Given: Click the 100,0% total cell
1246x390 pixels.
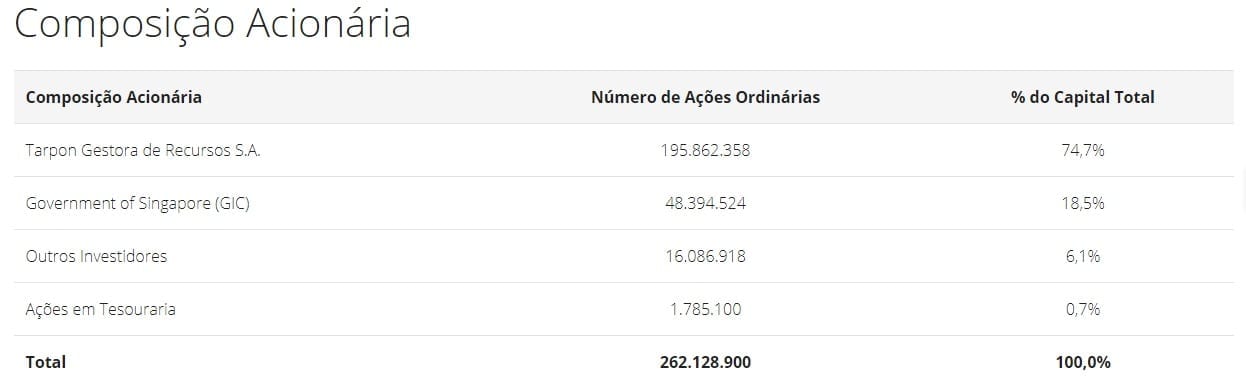Looking at the screenshot, I should [1083, 362].
